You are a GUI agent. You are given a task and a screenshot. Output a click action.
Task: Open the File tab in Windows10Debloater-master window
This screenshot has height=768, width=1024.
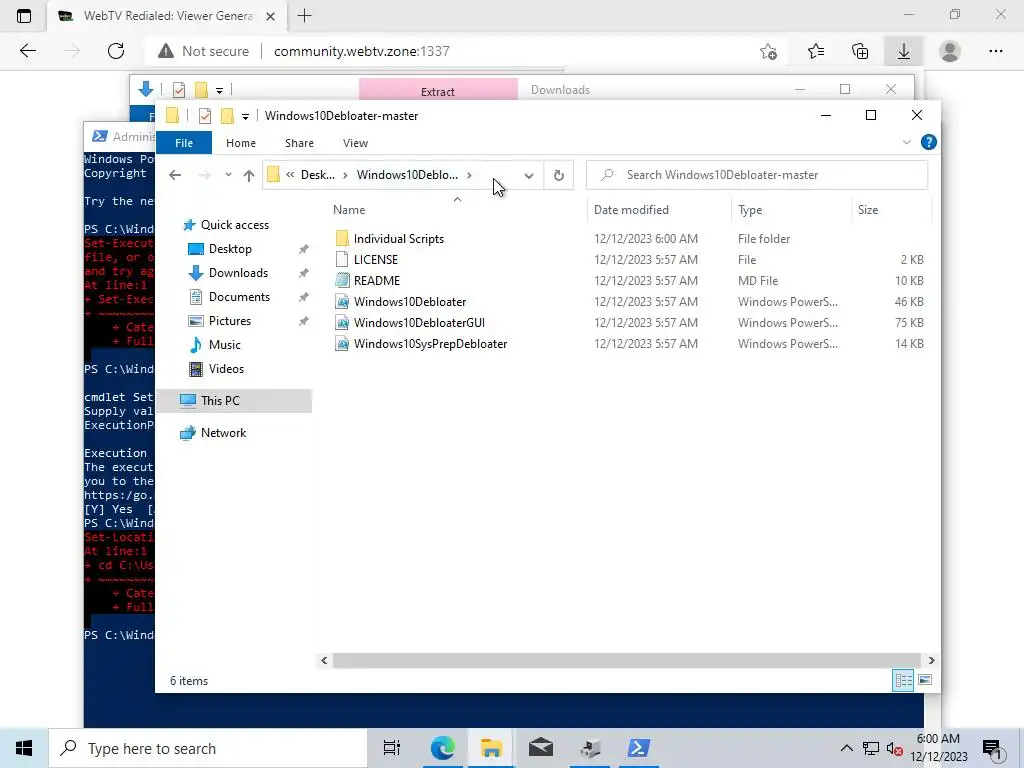pyautogui.click(x=184, y=143)
